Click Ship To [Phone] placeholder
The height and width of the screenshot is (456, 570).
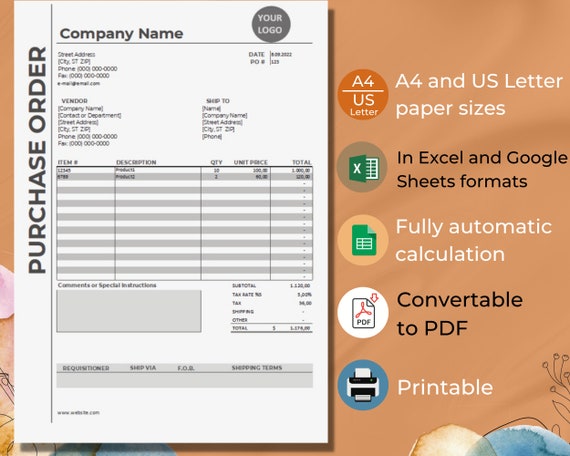[x=212, y=137]
